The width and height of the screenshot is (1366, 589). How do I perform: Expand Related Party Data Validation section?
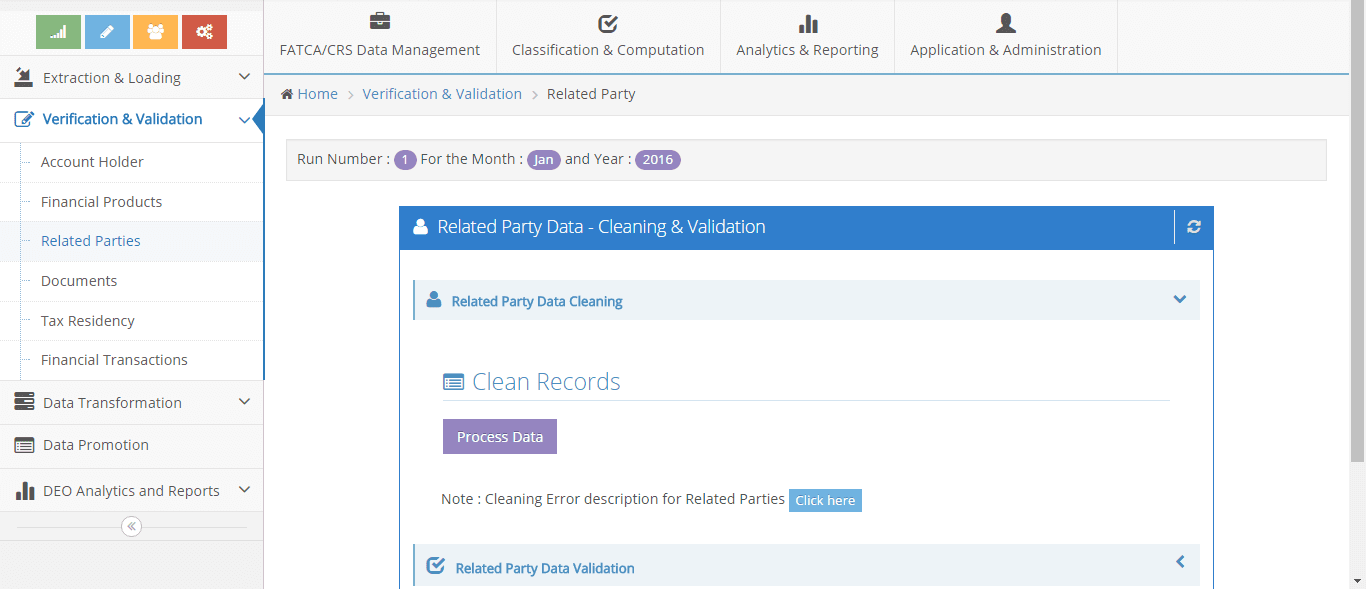point(1179,562)
